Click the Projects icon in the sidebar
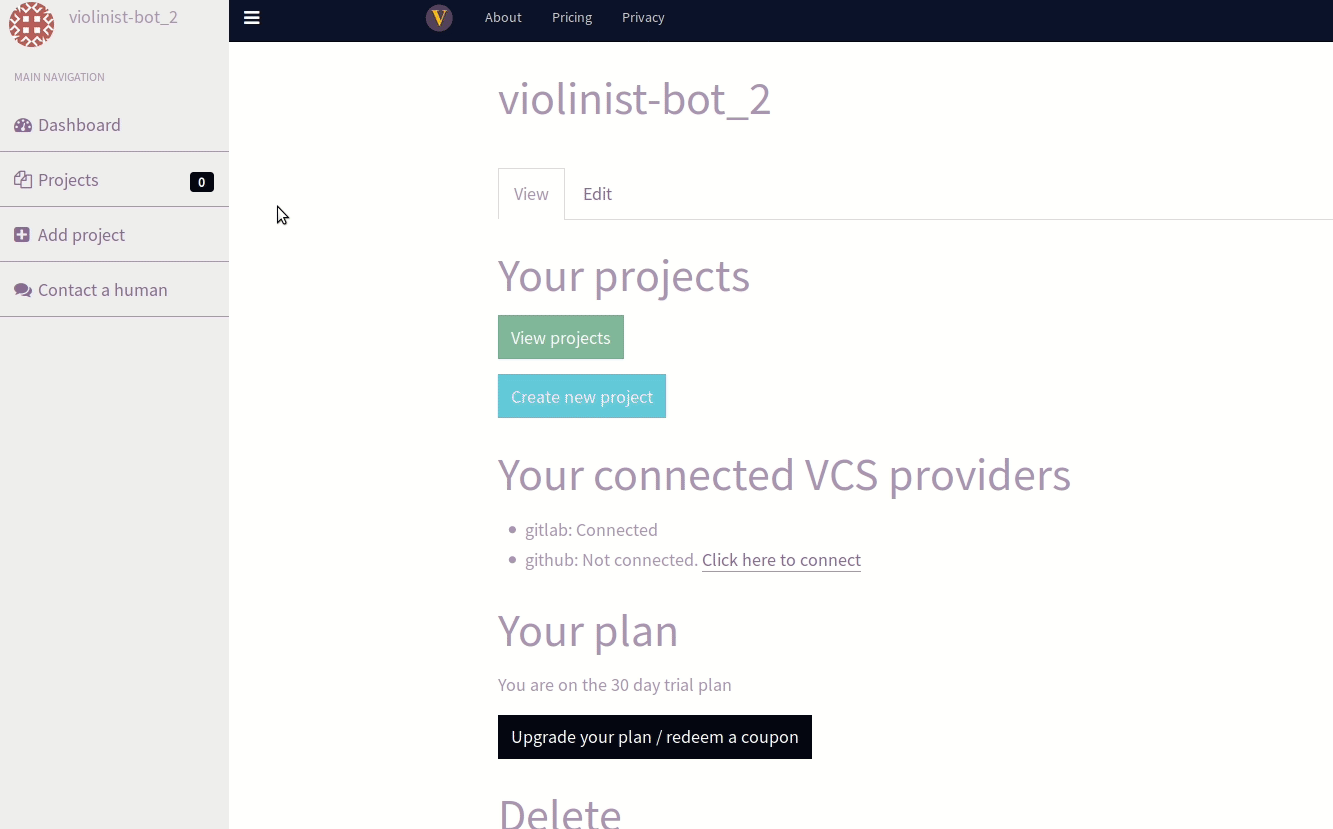Screen dimensions: 1333x829 22,179
